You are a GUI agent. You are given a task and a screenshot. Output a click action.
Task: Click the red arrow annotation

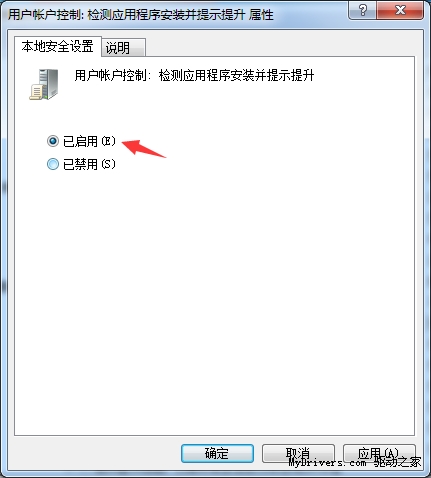tap(144, 149)
